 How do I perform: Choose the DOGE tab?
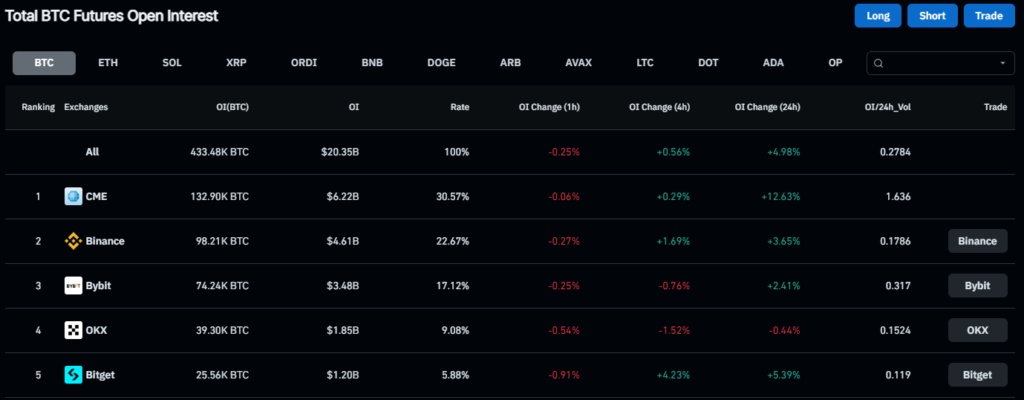441,63
